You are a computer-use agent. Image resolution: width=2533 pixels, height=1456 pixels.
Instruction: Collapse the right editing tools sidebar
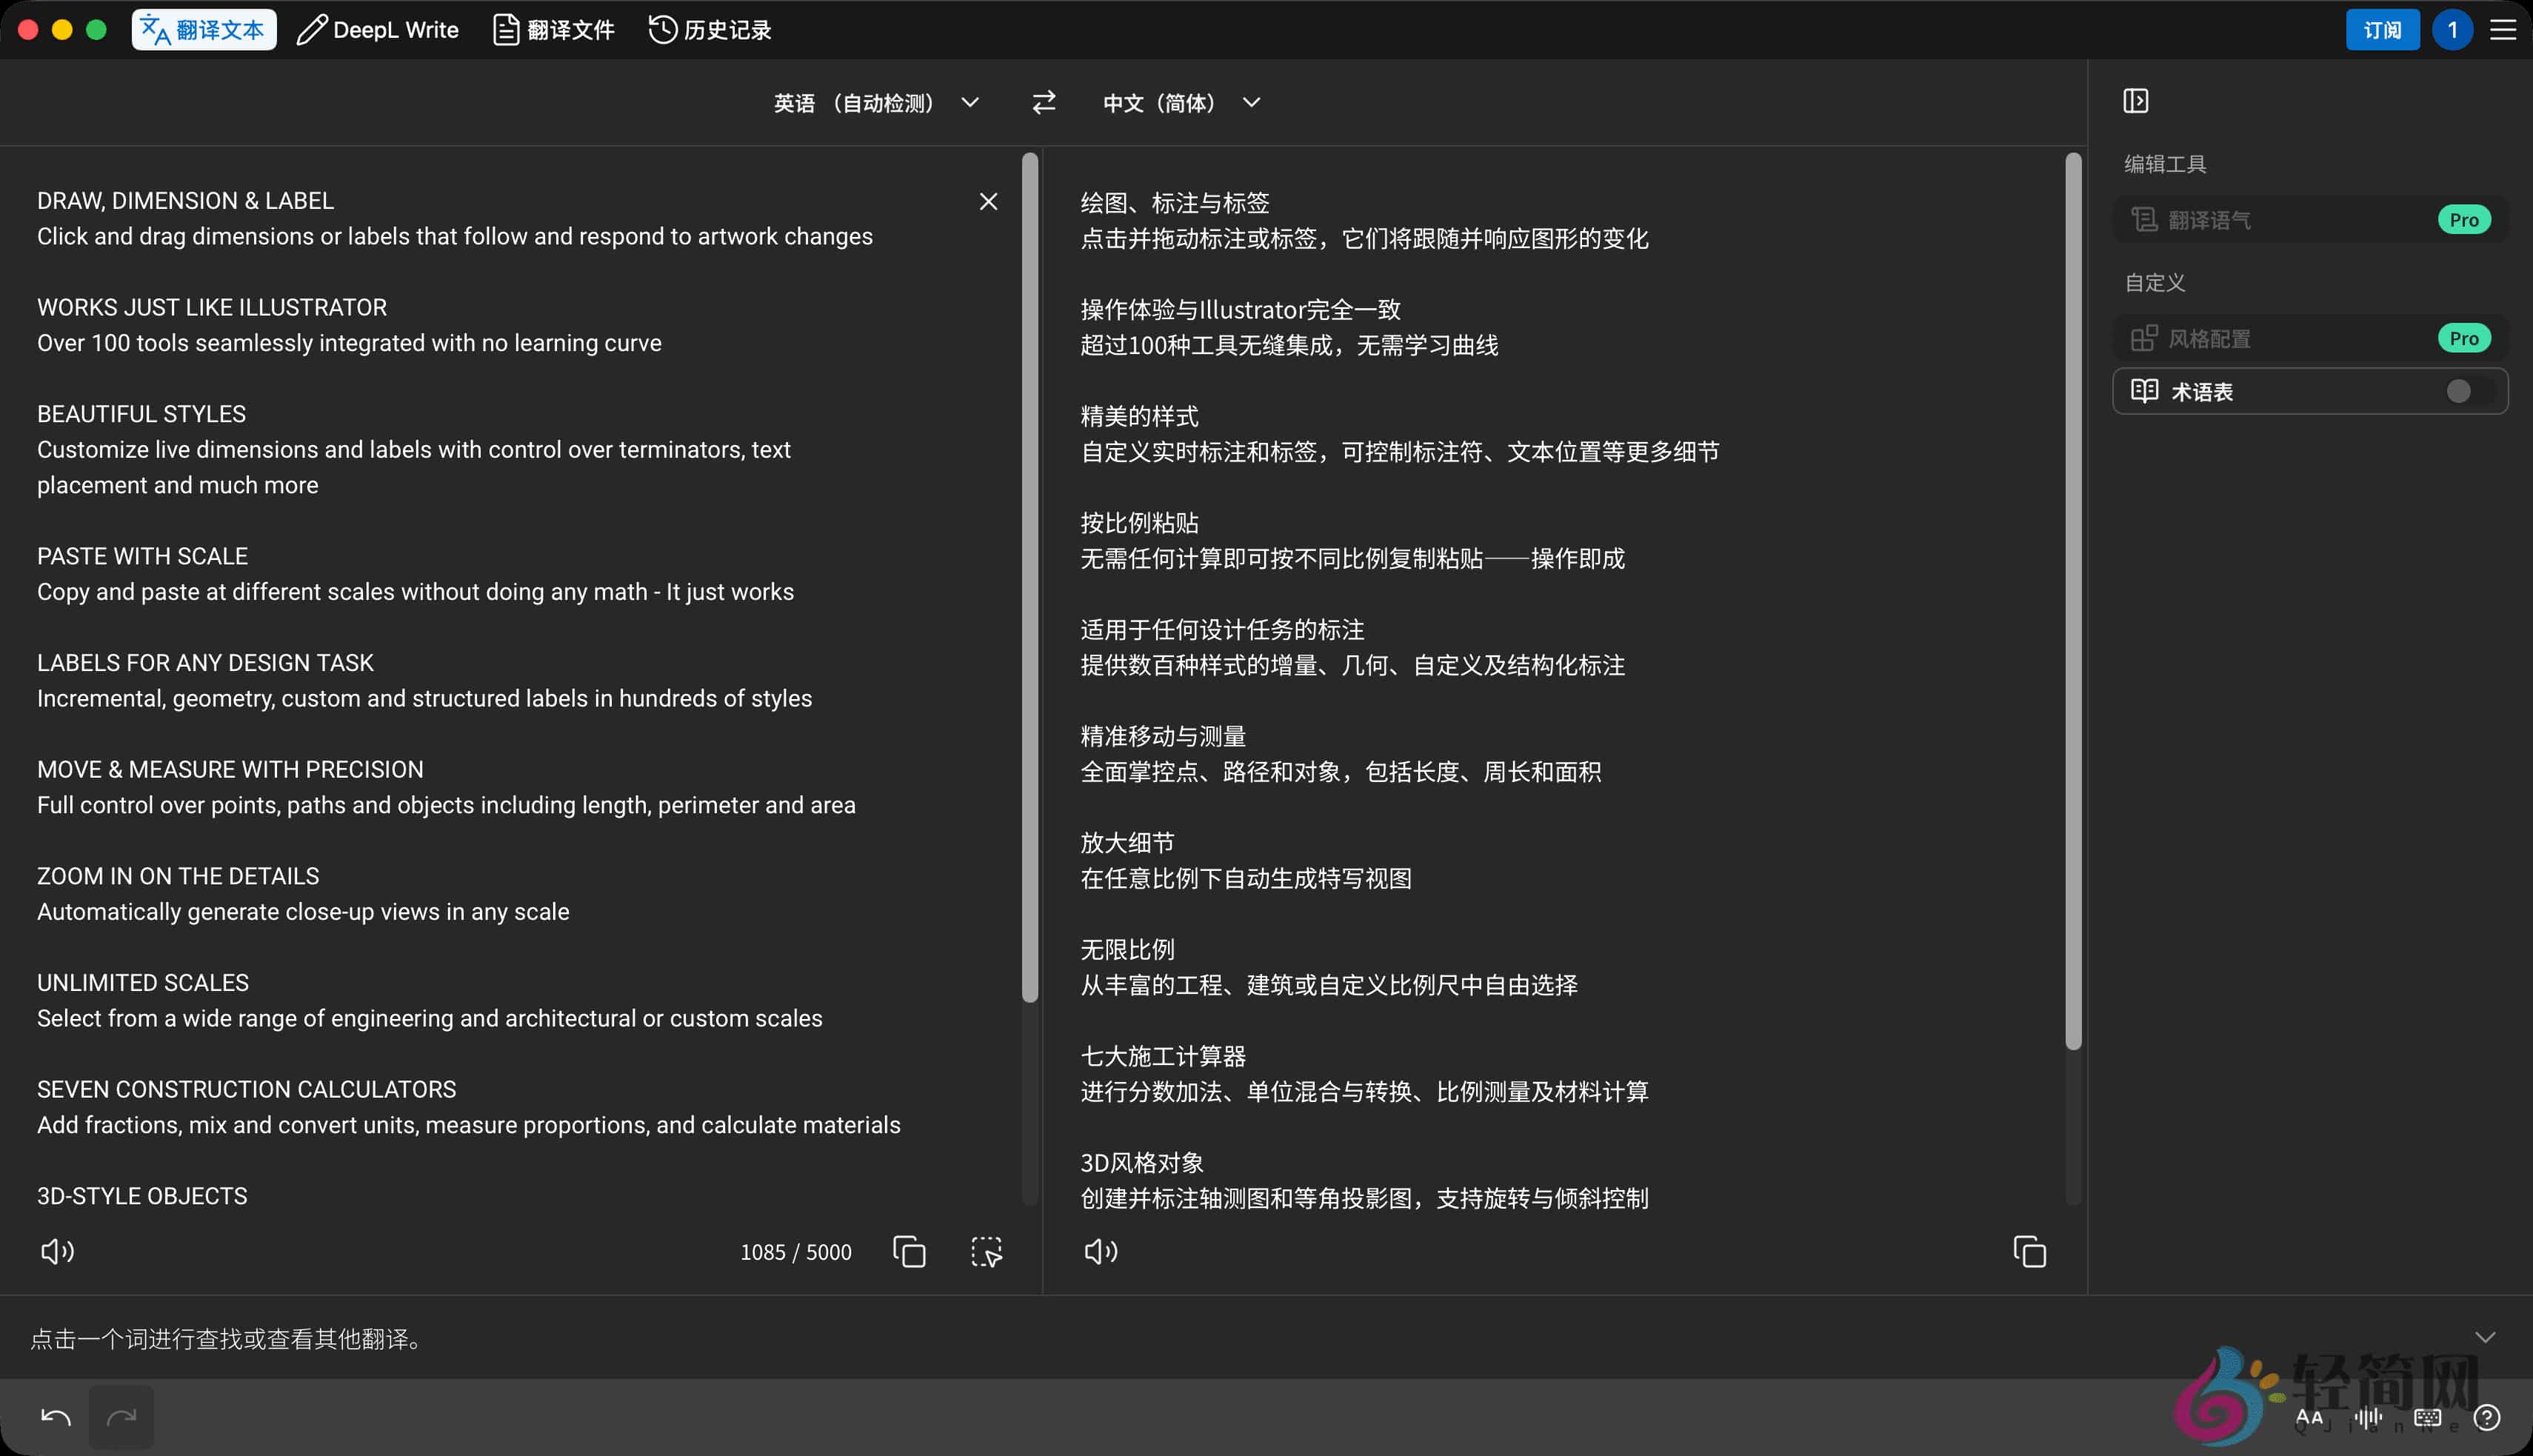click(2138, 100)
